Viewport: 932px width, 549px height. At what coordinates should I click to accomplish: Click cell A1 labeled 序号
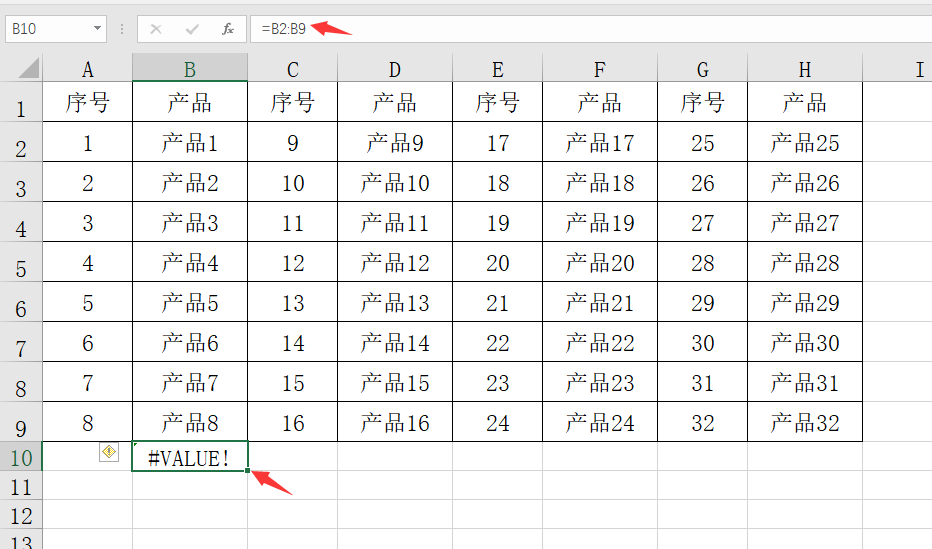pos(87,102)
